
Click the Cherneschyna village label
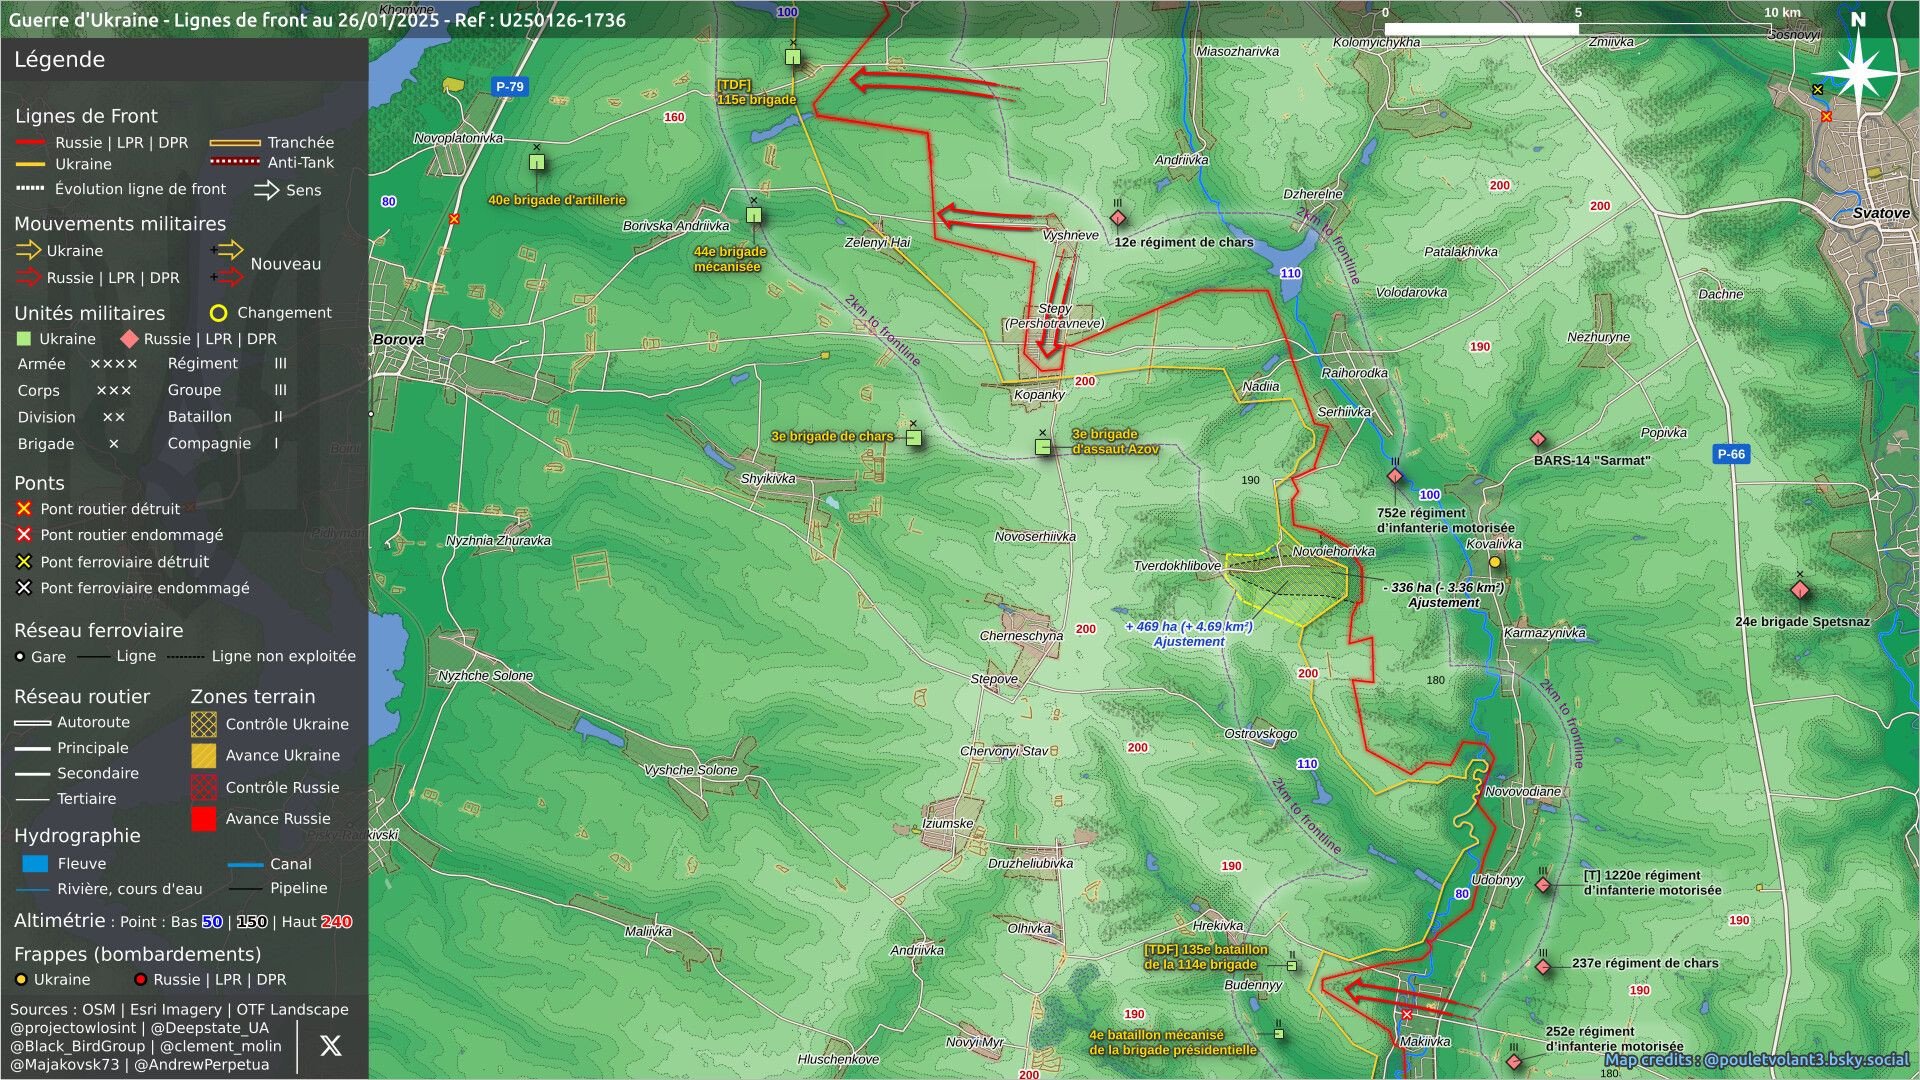pyautogui.click(x=1021, y=636)
